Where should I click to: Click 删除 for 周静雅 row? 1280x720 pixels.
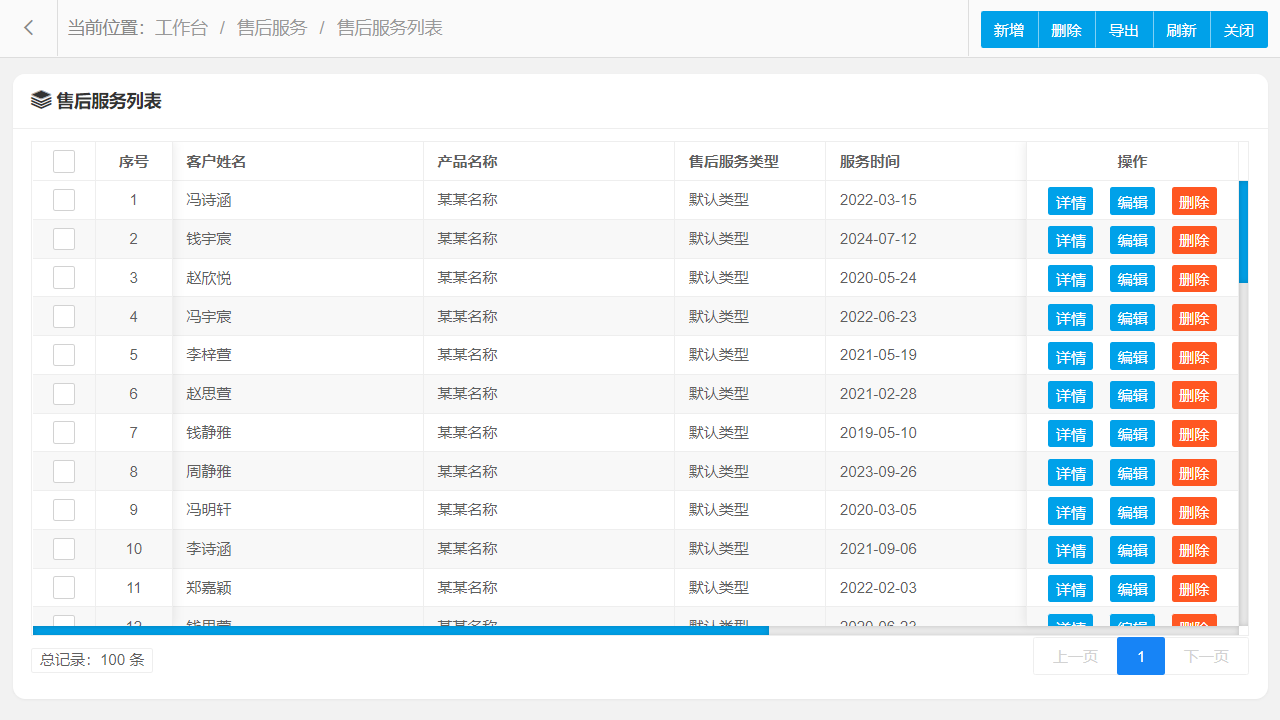[1194, 473]
